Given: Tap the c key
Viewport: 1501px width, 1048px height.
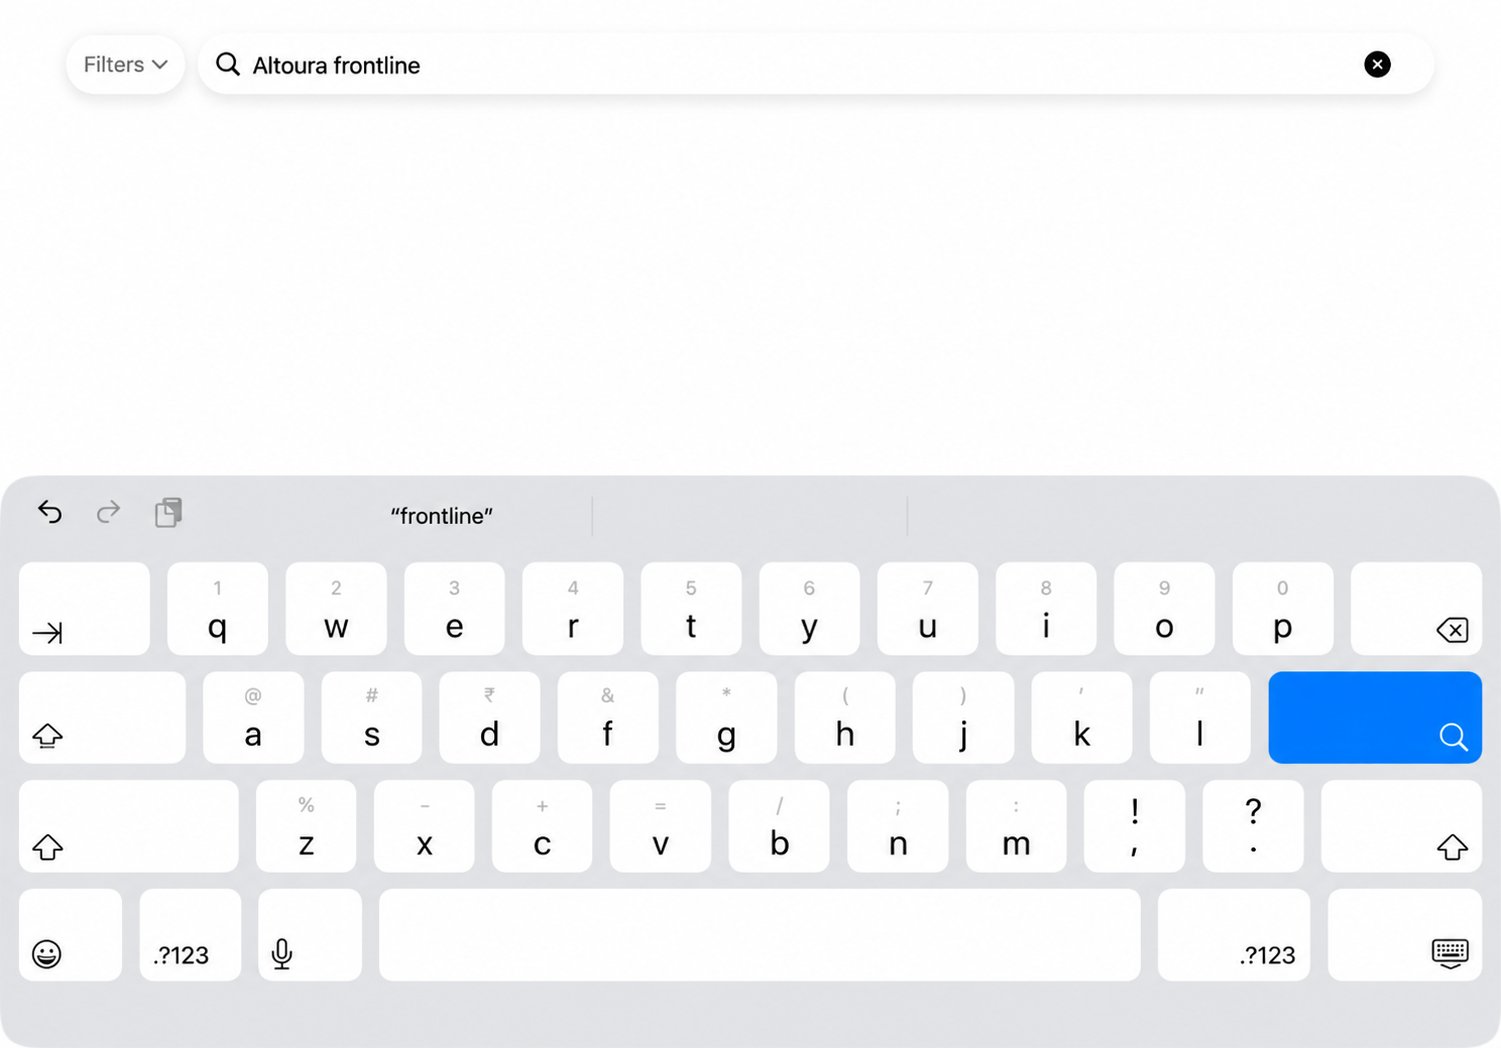Looking at the screenshot, I should pos(542,826).
